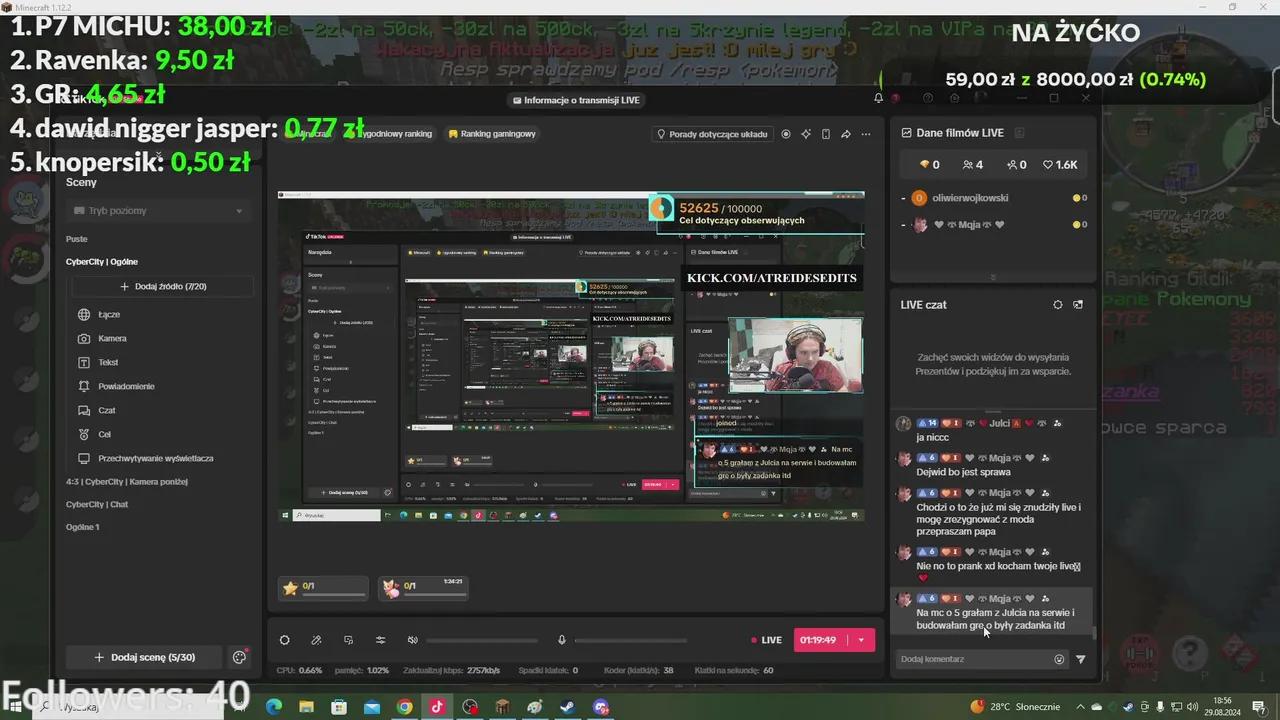Select the Puste scene

tap(77, 239)
